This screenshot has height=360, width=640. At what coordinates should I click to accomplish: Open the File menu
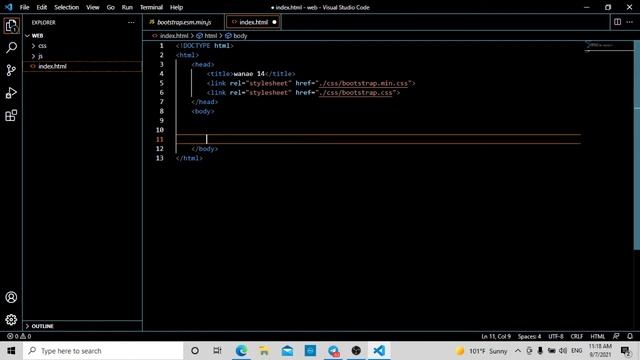tap(24, 7)
